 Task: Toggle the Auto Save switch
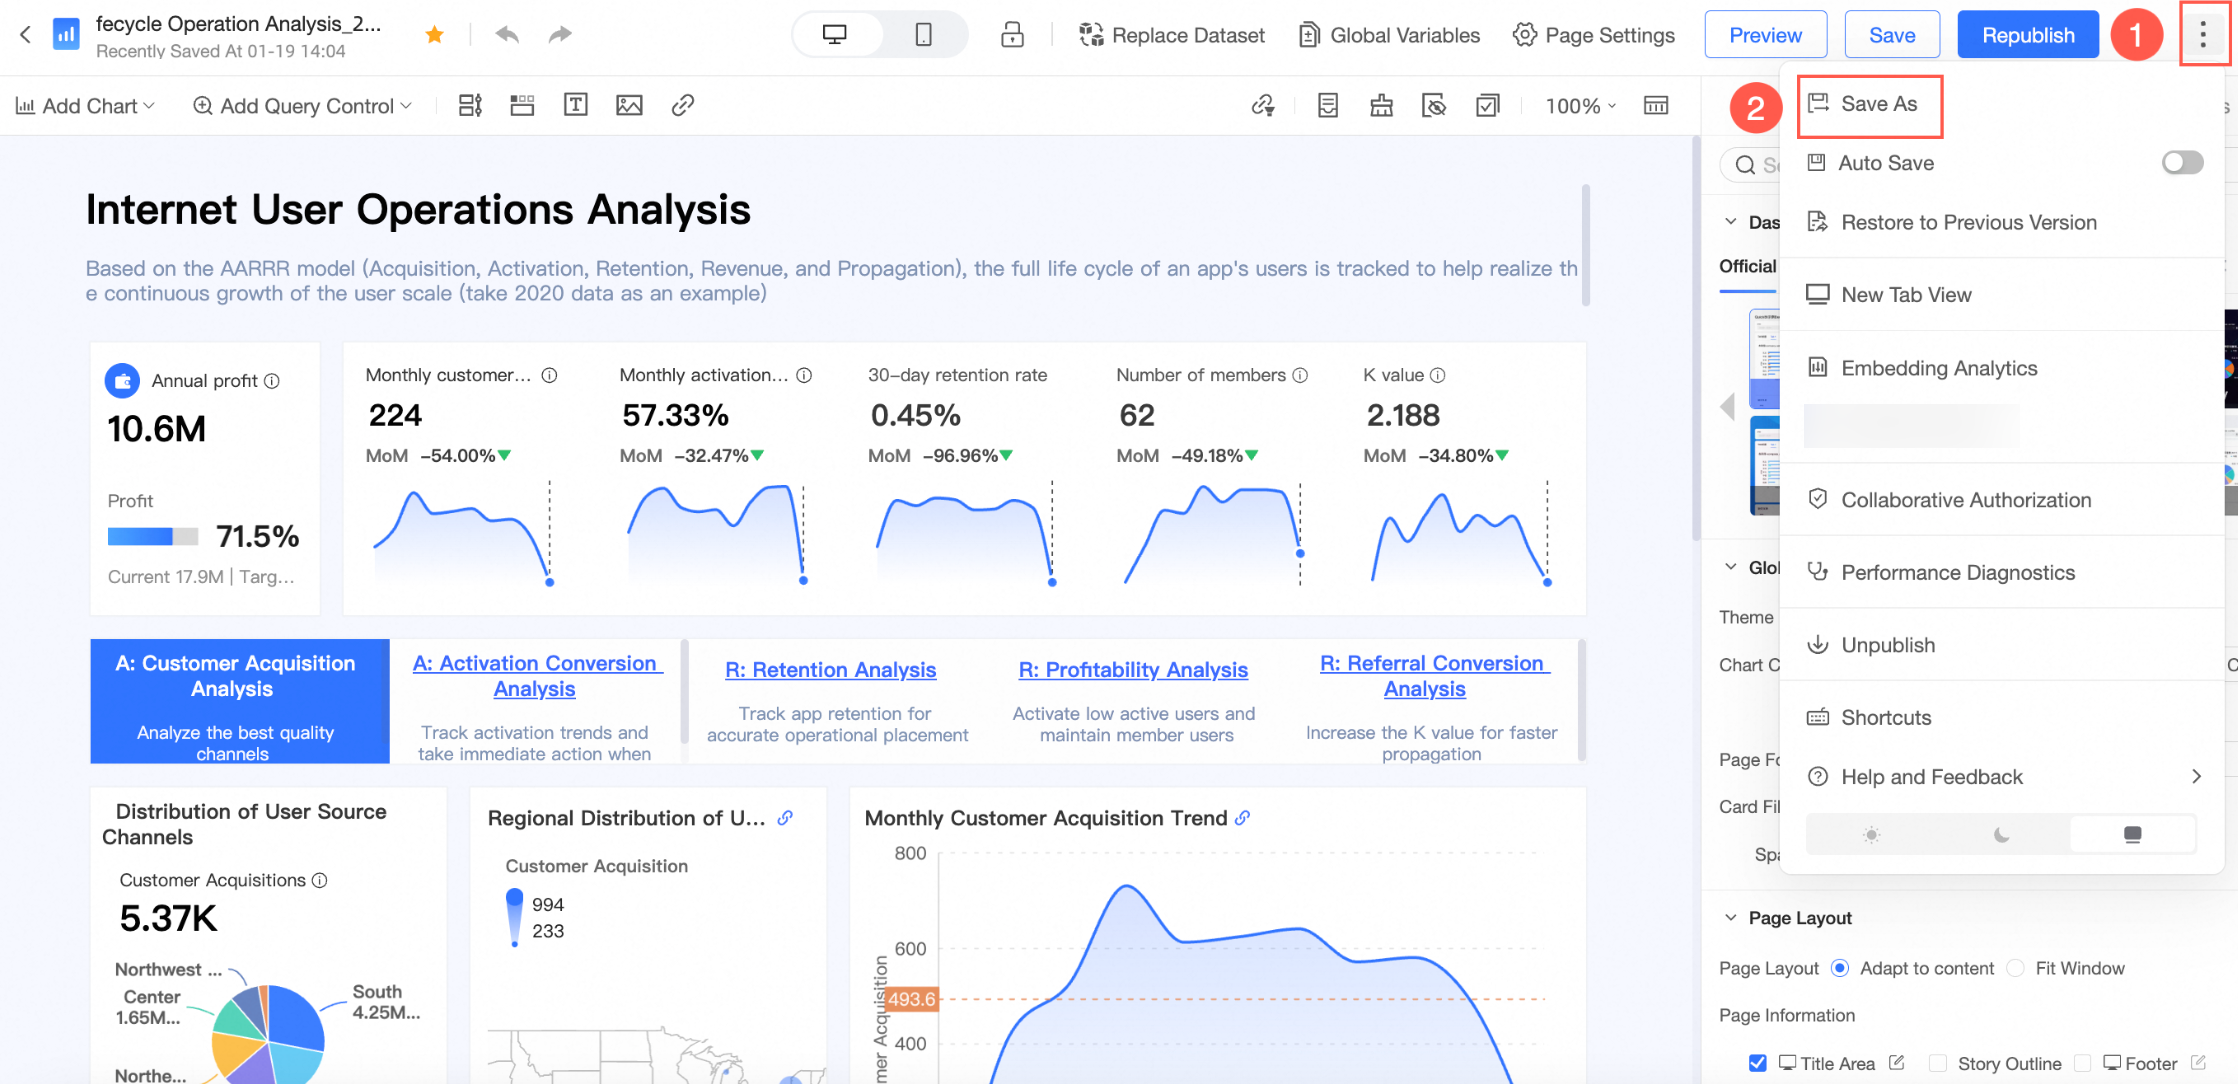pyautogui.click(x=2181, y=163)
